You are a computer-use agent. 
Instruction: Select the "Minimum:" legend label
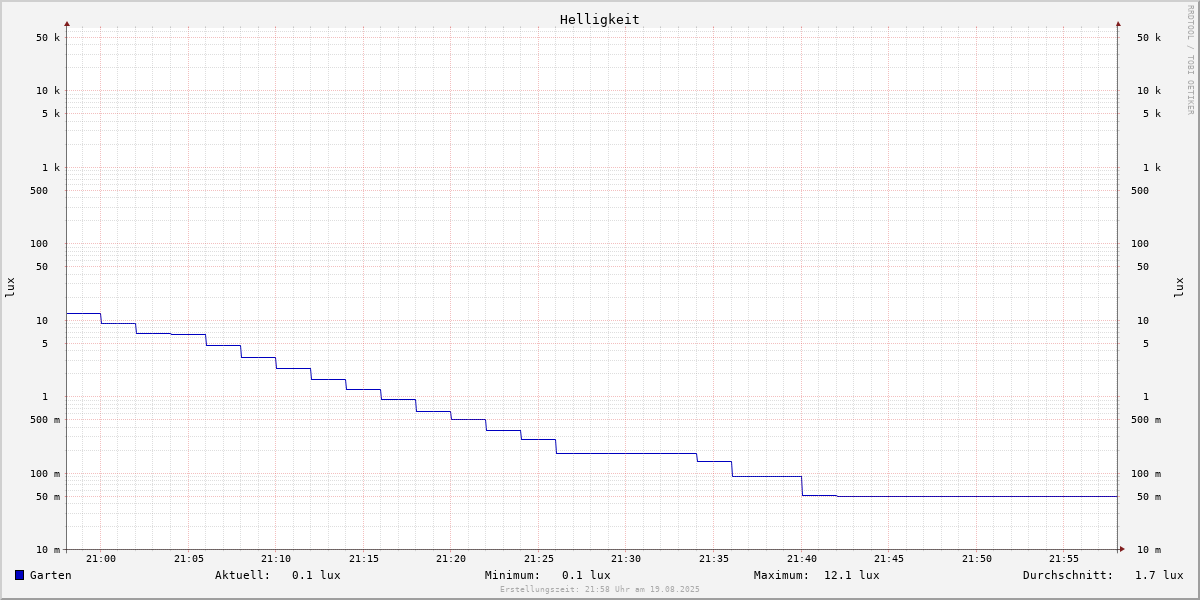point(513,575)
